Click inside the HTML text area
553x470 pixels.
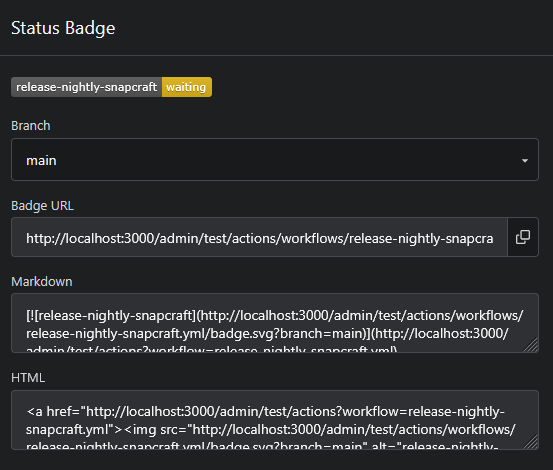[275, 420]
